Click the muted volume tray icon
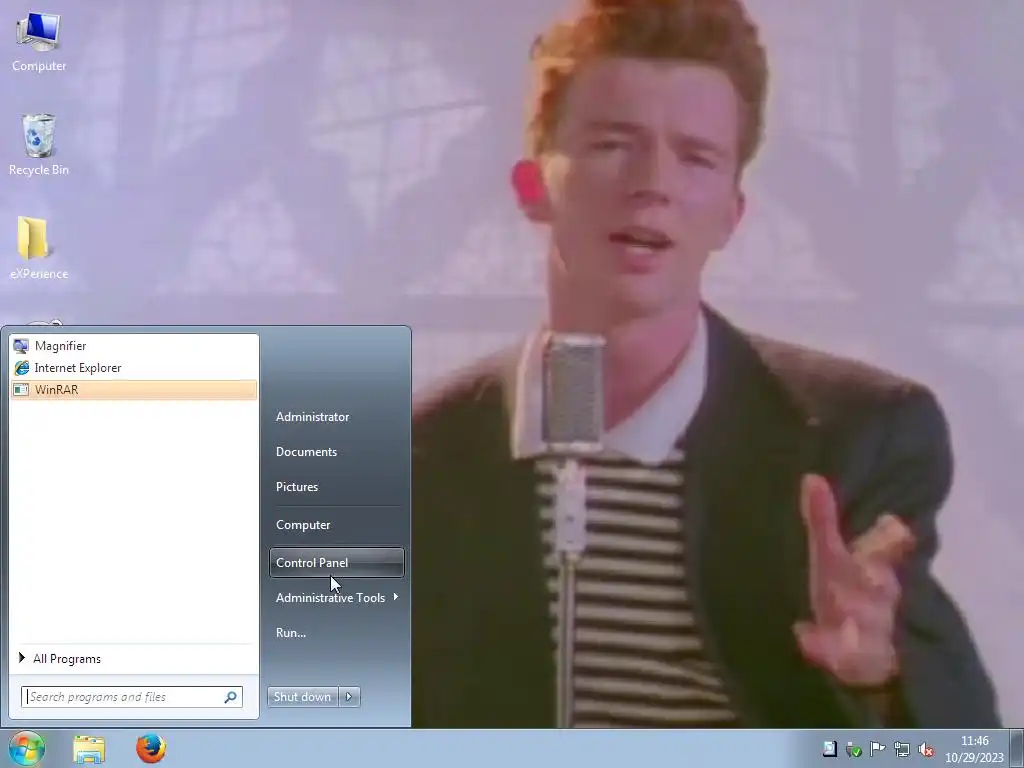Image resolution: width=1024 pixels, height=768 pixels. pyautogui.click(x=925, y=750)
